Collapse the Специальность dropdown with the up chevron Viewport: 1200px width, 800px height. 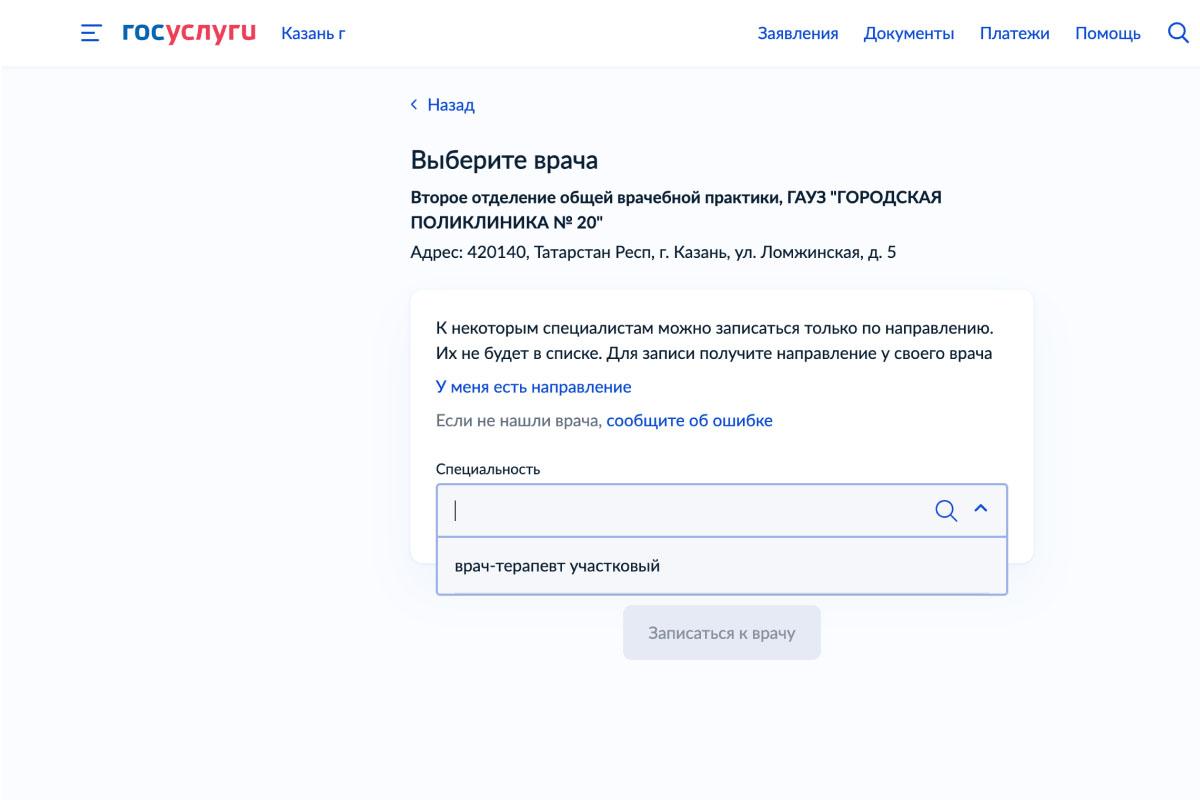(981, 510)
